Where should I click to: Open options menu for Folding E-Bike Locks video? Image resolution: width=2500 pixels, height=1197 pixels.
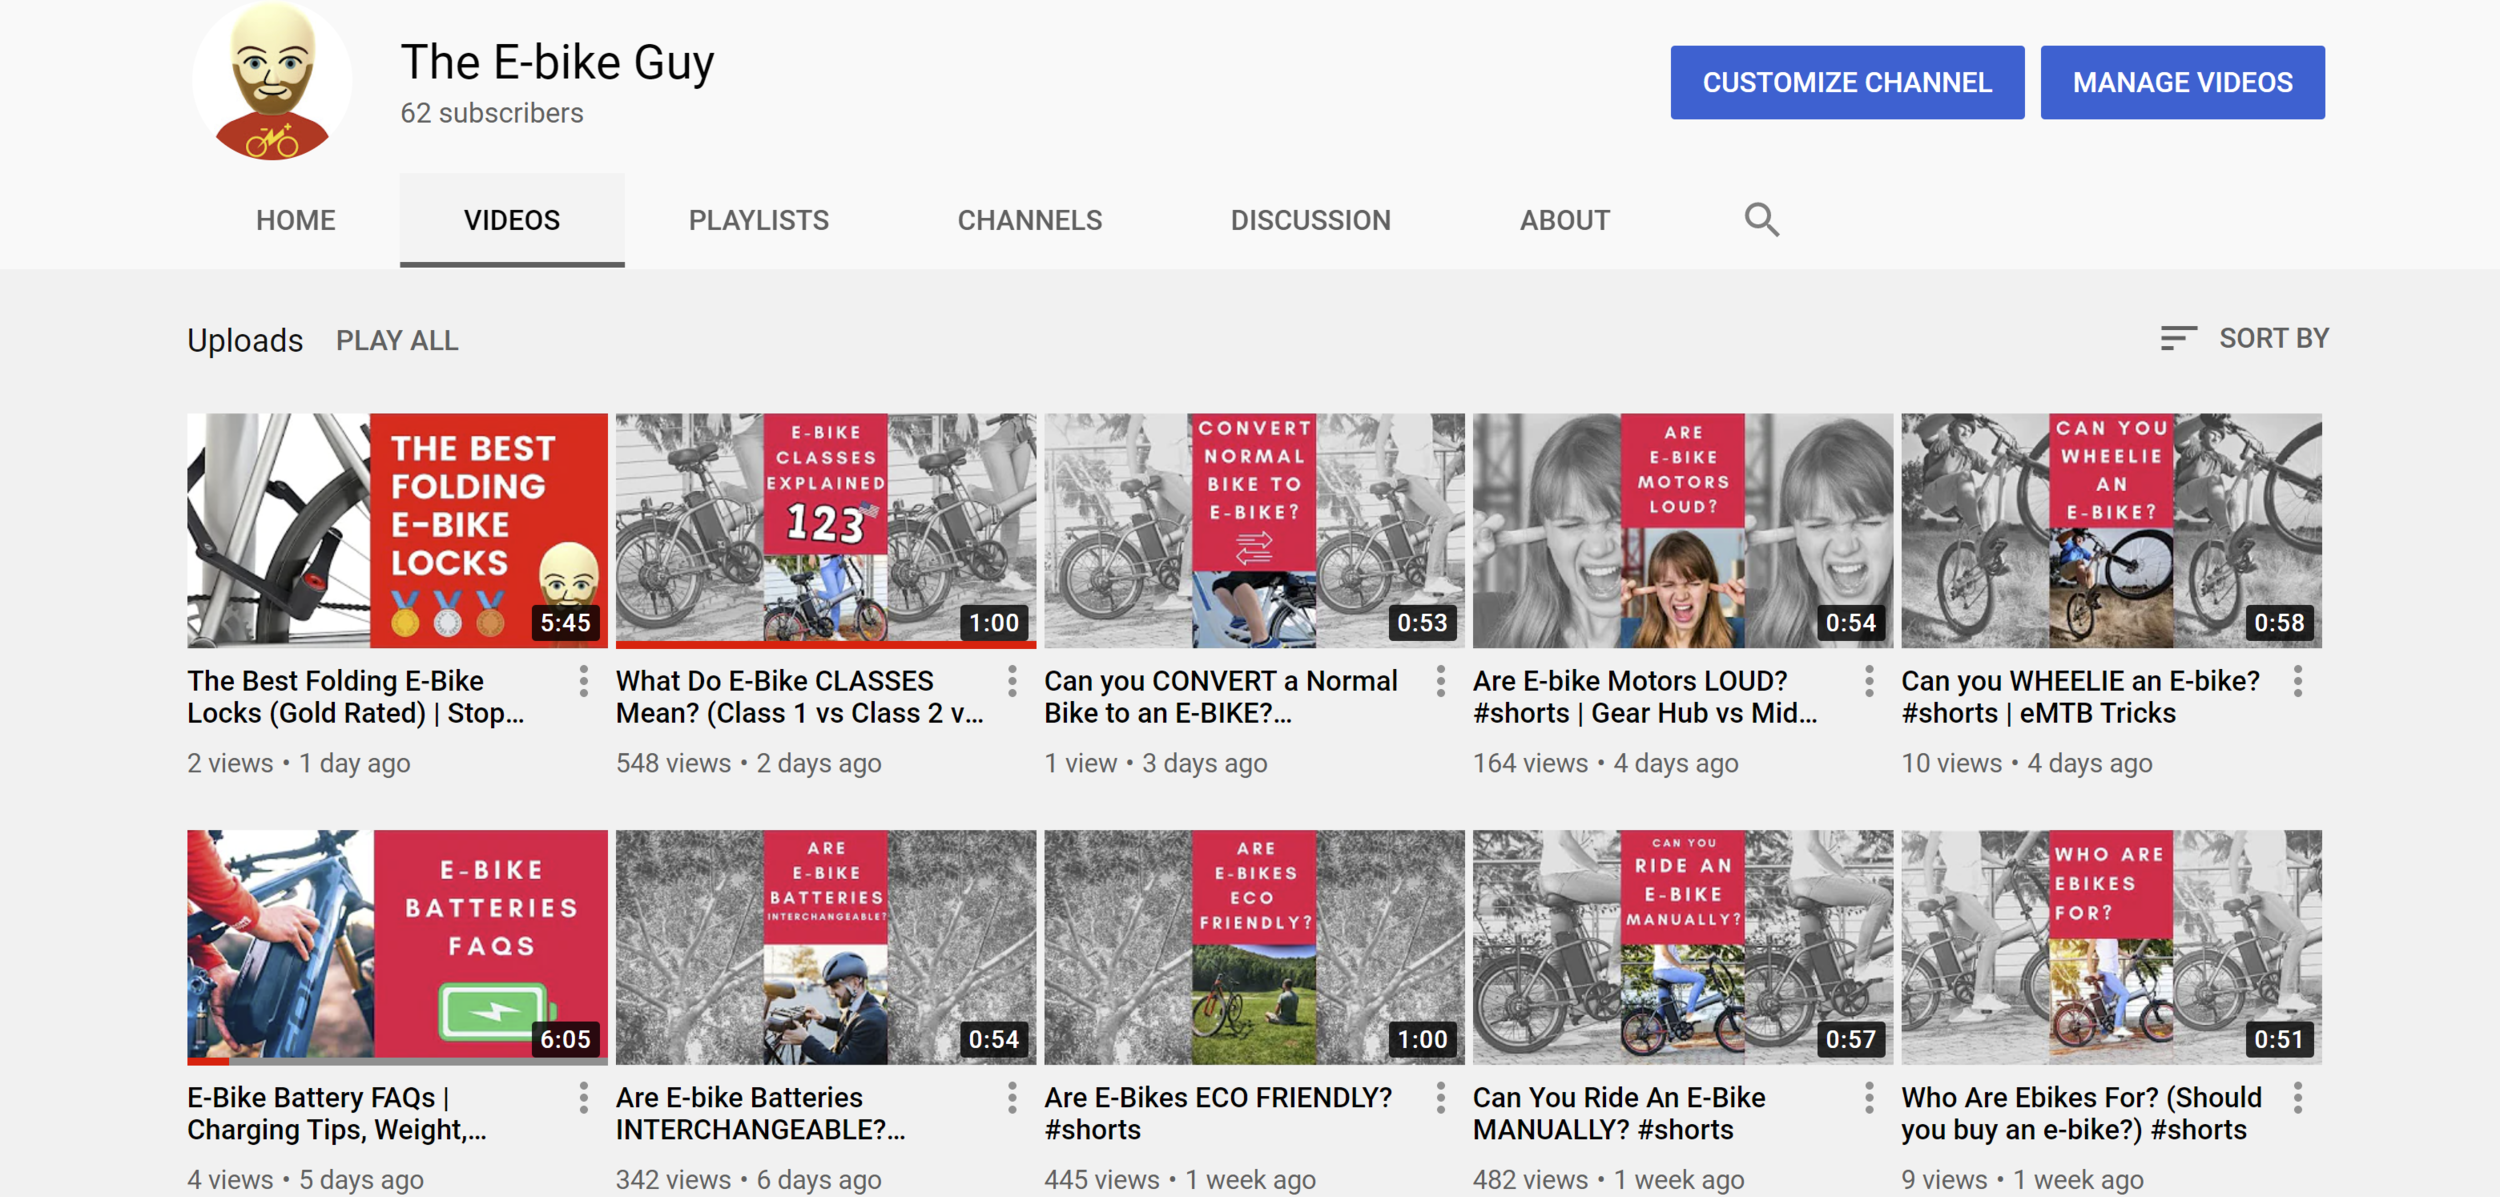(x=583, y=682)
